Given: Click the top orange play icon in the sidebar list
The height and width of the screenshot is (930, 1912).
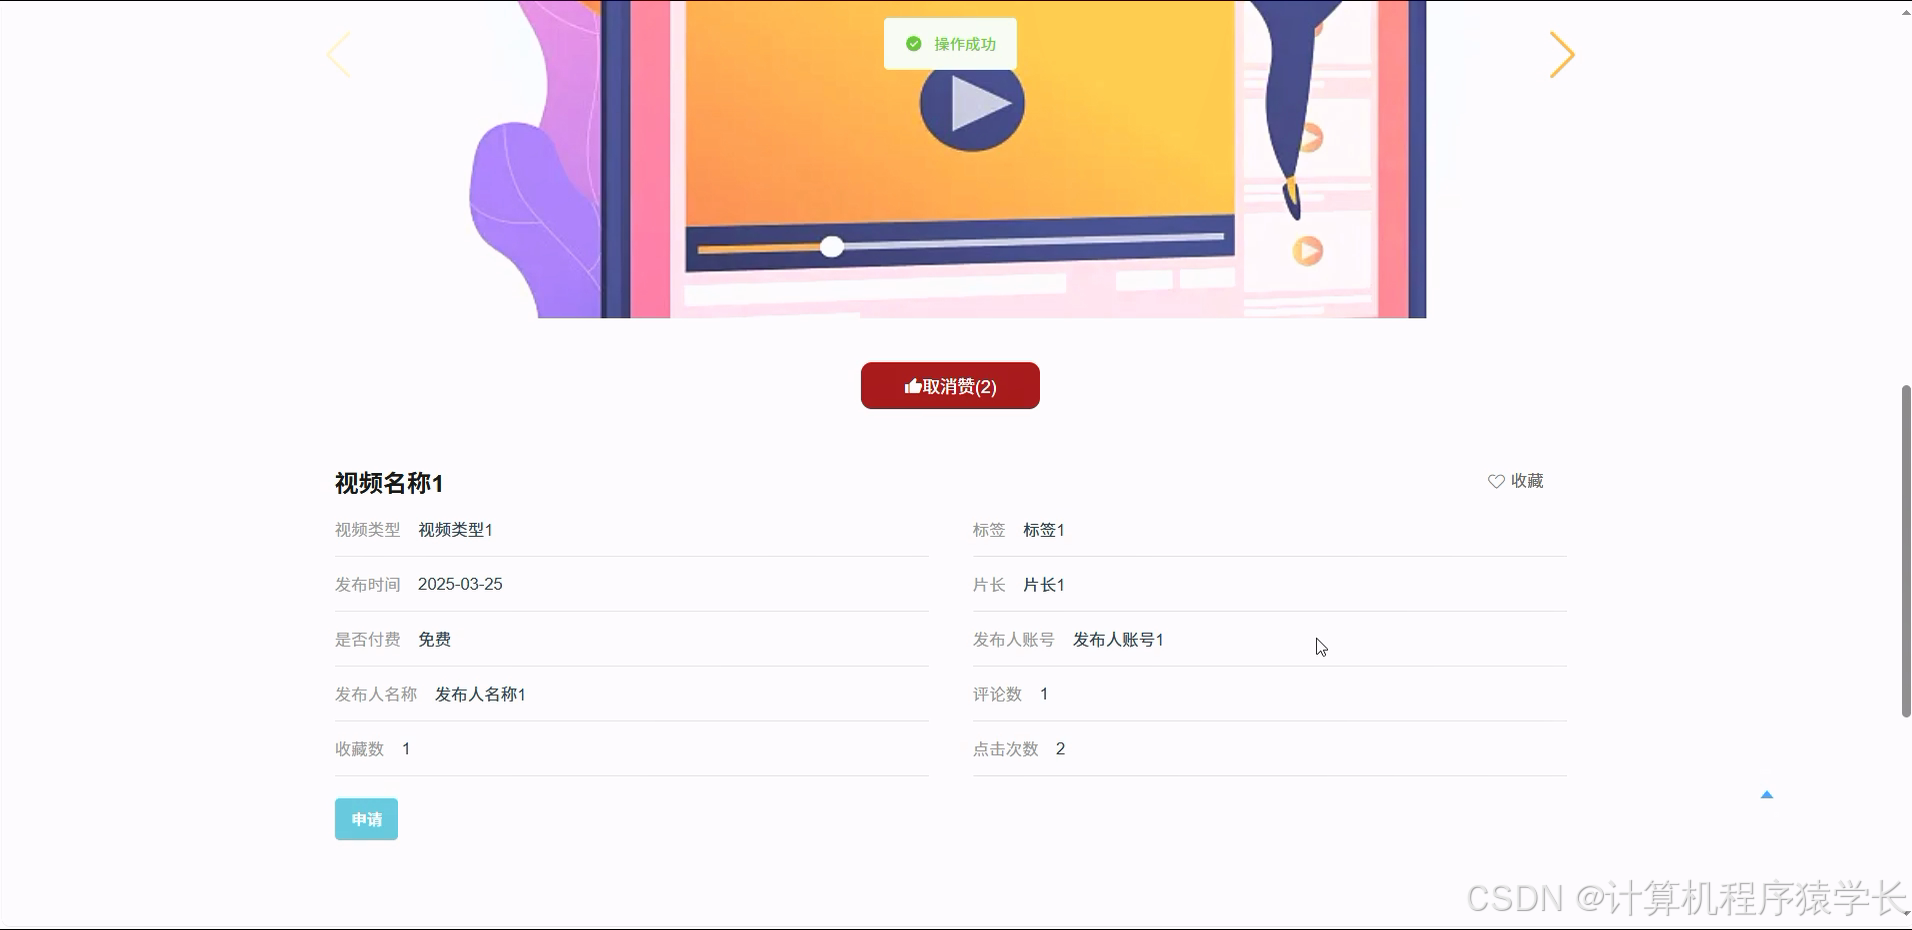Looking at the screenshot, I should (1310, 139).
